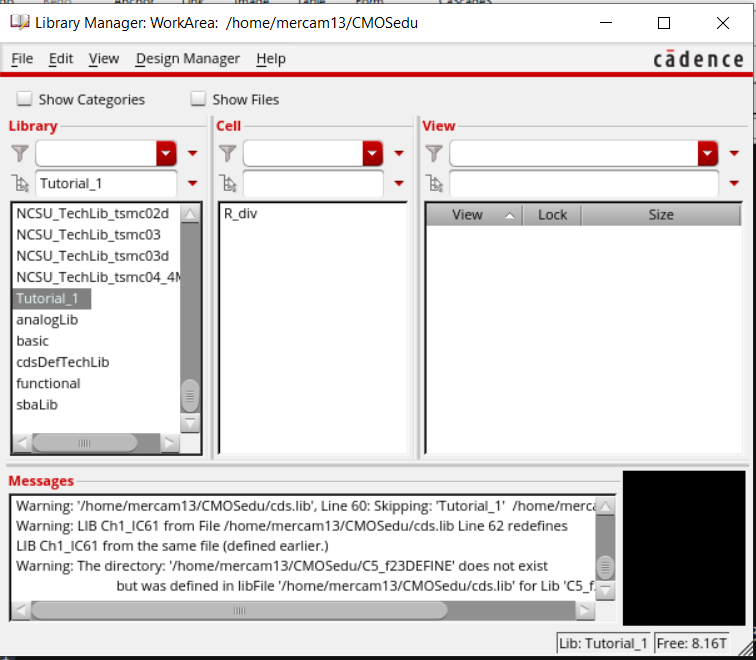Select functional library
The width and height of the screenshot is (756, 660).
(x=48, y=383)
